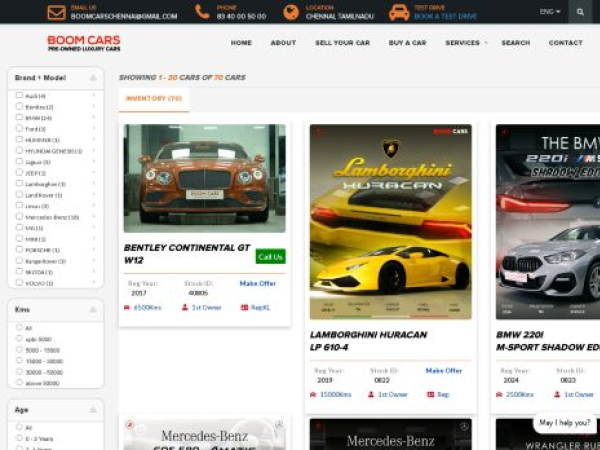Click car icon beside 2500Kms on BMW
The image size is (600, 450).
[499, 395]
